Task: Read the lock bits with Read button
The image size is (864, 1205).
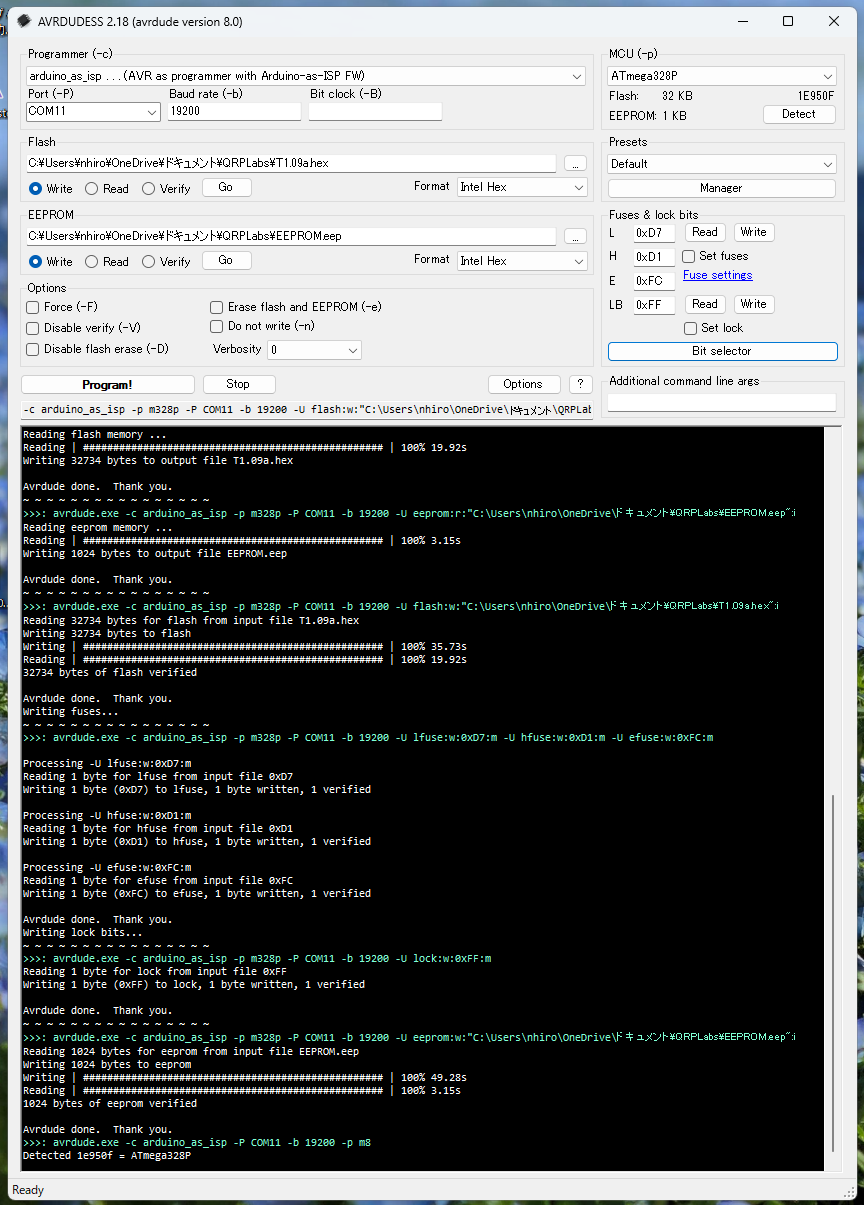Action: (x=705, y=304)
